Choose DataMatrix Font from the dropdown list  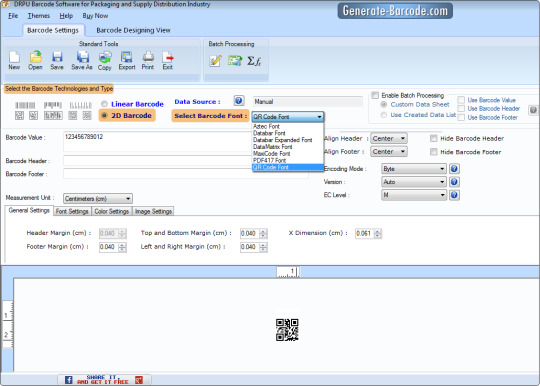(x=272, y=147)
